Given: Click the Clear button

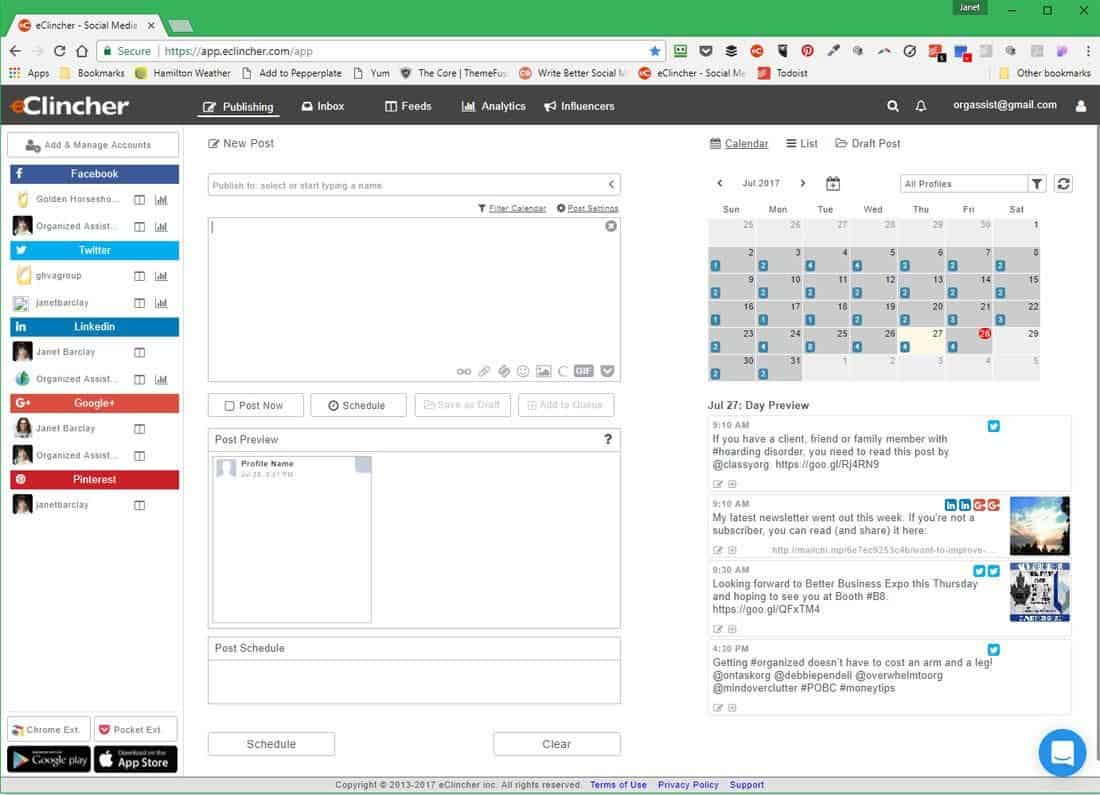Looking at the screenshot, I should point(556,744).
